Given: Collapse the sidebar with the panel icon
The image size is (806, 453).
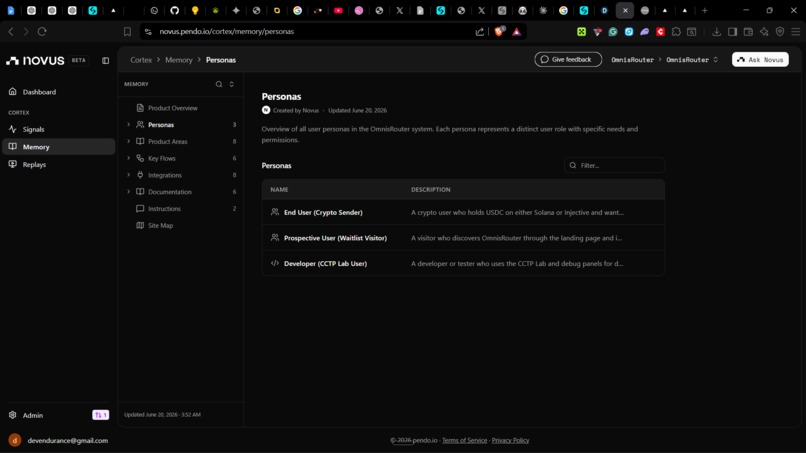Looking at the screenshot, I should 105,61.
